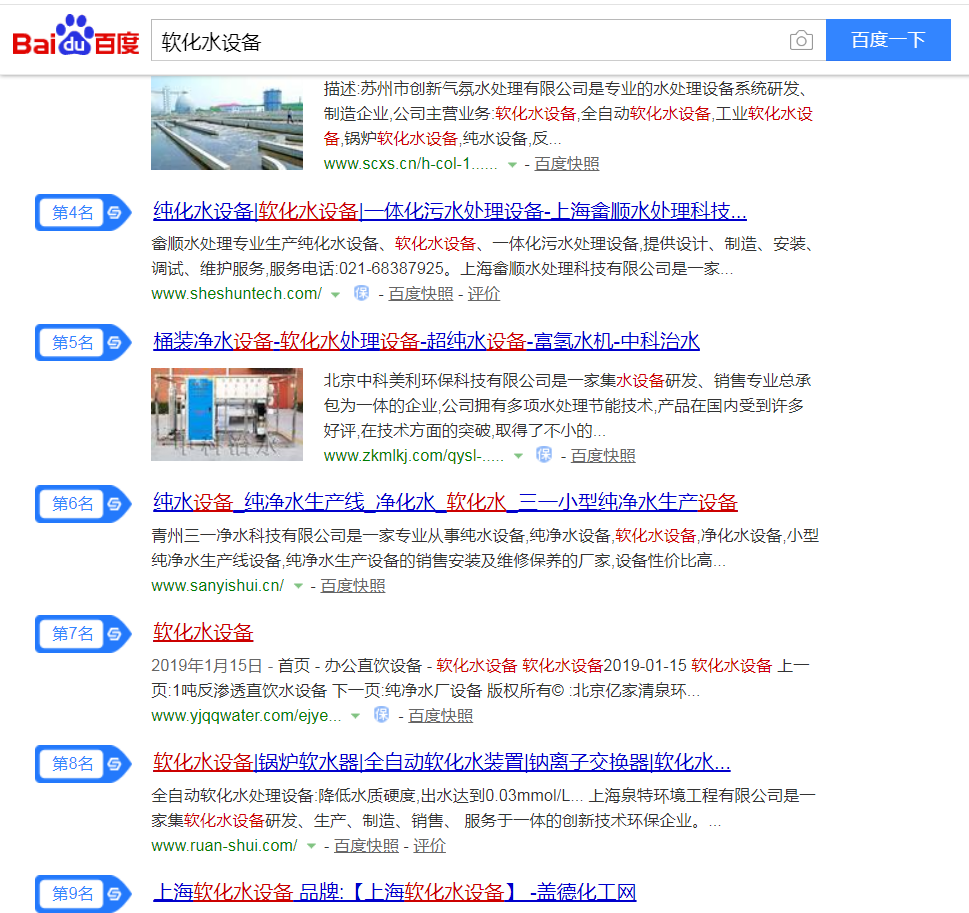Click the snippet starting 畲顺水处理专业生产纯化水设备
The width and height of the screenshot is (969, 913).
click(483, 256)
